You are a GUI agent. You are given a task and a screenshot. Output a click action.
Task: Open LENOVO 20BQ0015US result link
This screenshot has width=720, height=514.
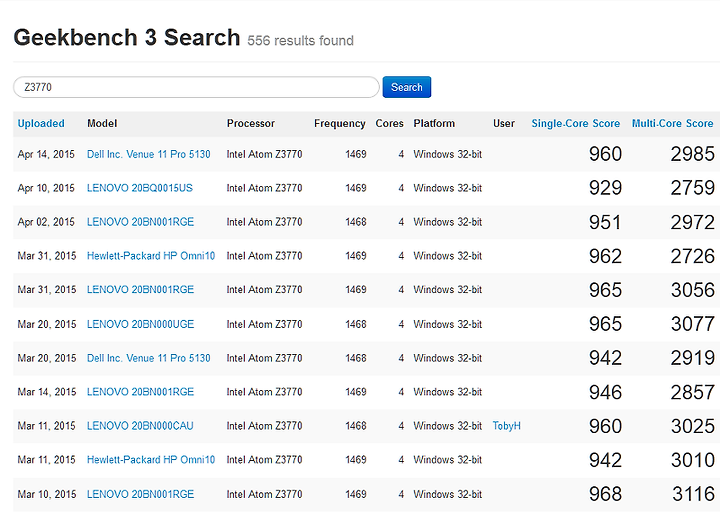click(x=140, y=188)
